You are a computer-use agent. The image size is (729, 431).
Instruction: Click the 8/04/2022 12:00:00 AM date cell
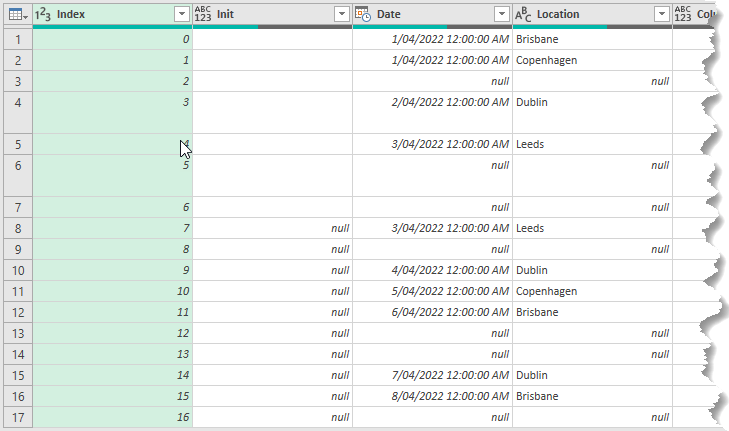point(432,396)
